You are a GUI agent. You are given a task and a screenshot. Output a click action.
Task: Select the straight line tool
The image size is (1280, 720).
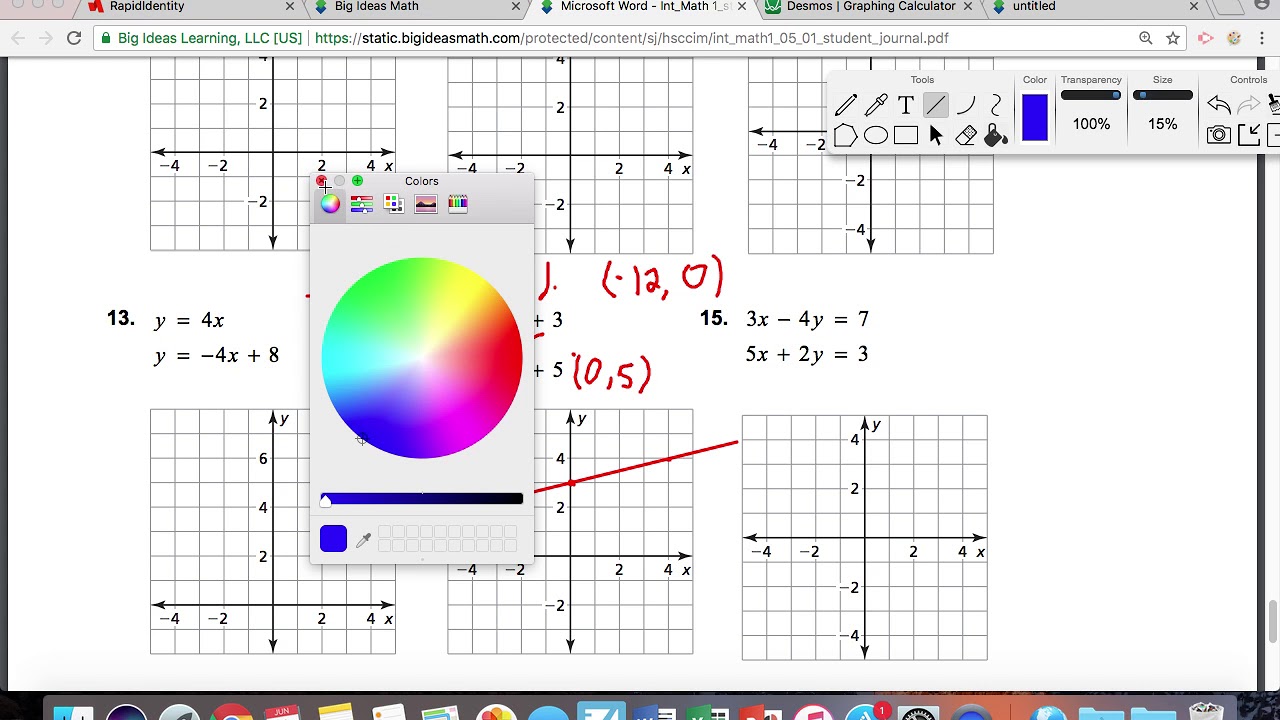tap(935, 105)
